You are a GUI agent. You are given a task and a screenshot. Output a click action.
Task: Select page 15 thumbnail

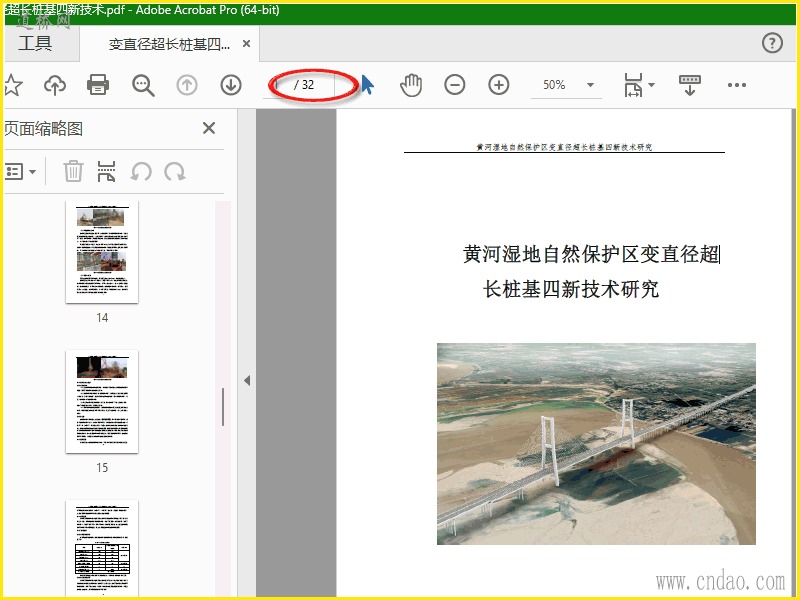click(102, 402)
